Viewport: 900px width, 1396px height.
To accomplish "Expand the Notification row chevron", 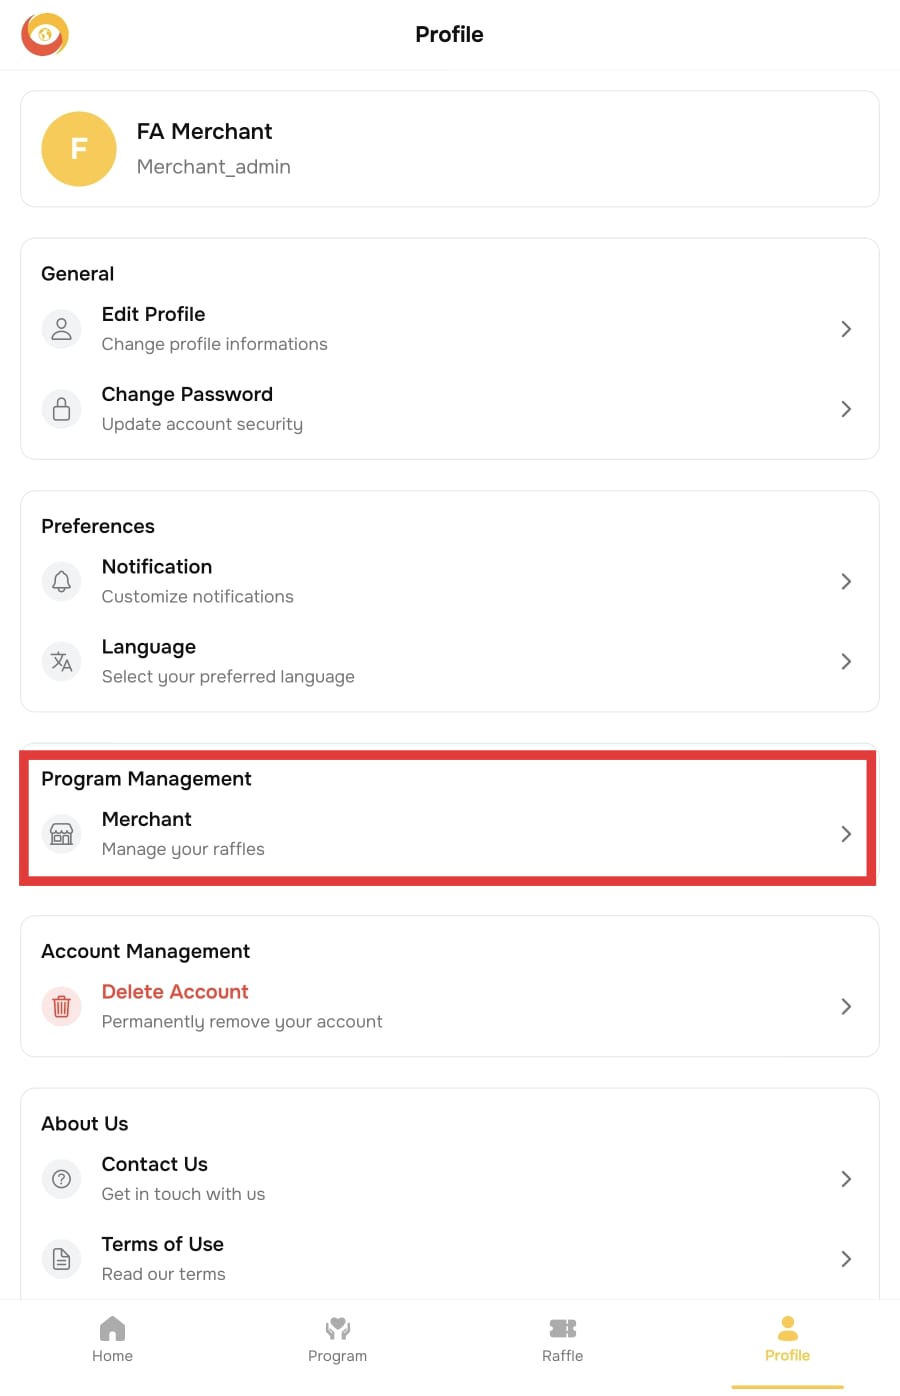I will (846, 581).
